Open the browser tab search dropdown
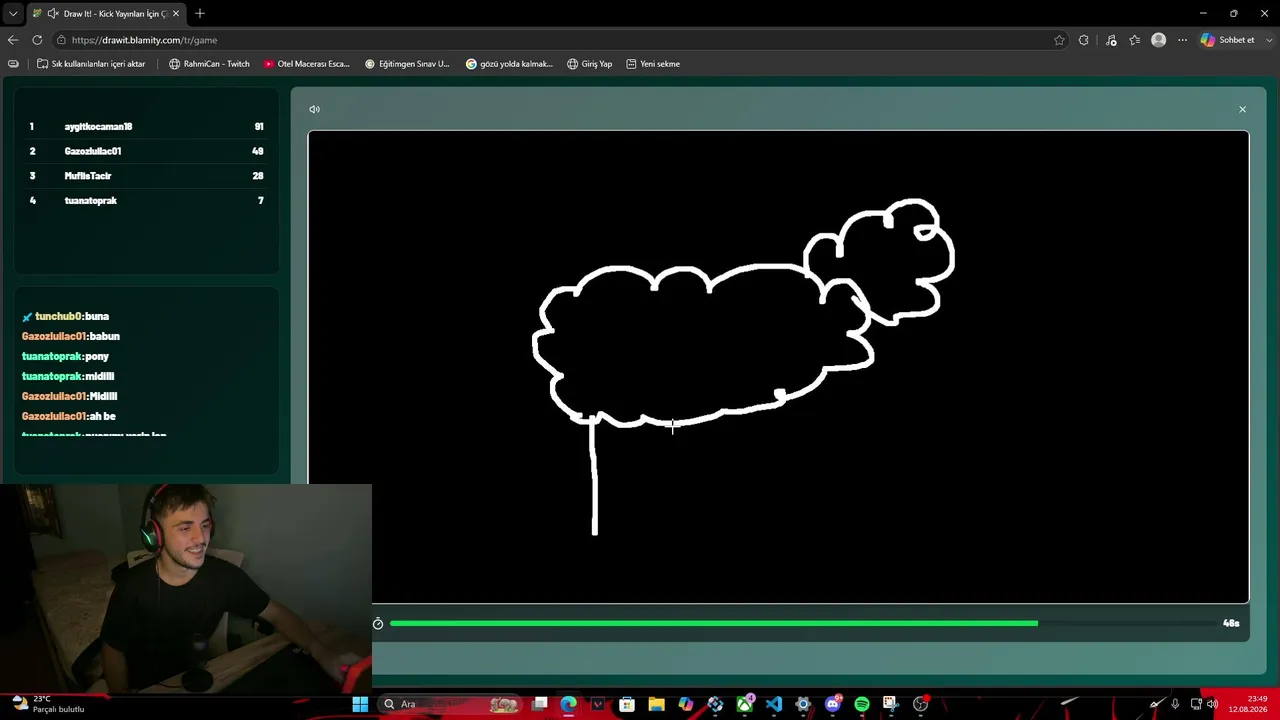This screenshot has width=1280, height=720. pyautogui.click(x=13, y=14)
